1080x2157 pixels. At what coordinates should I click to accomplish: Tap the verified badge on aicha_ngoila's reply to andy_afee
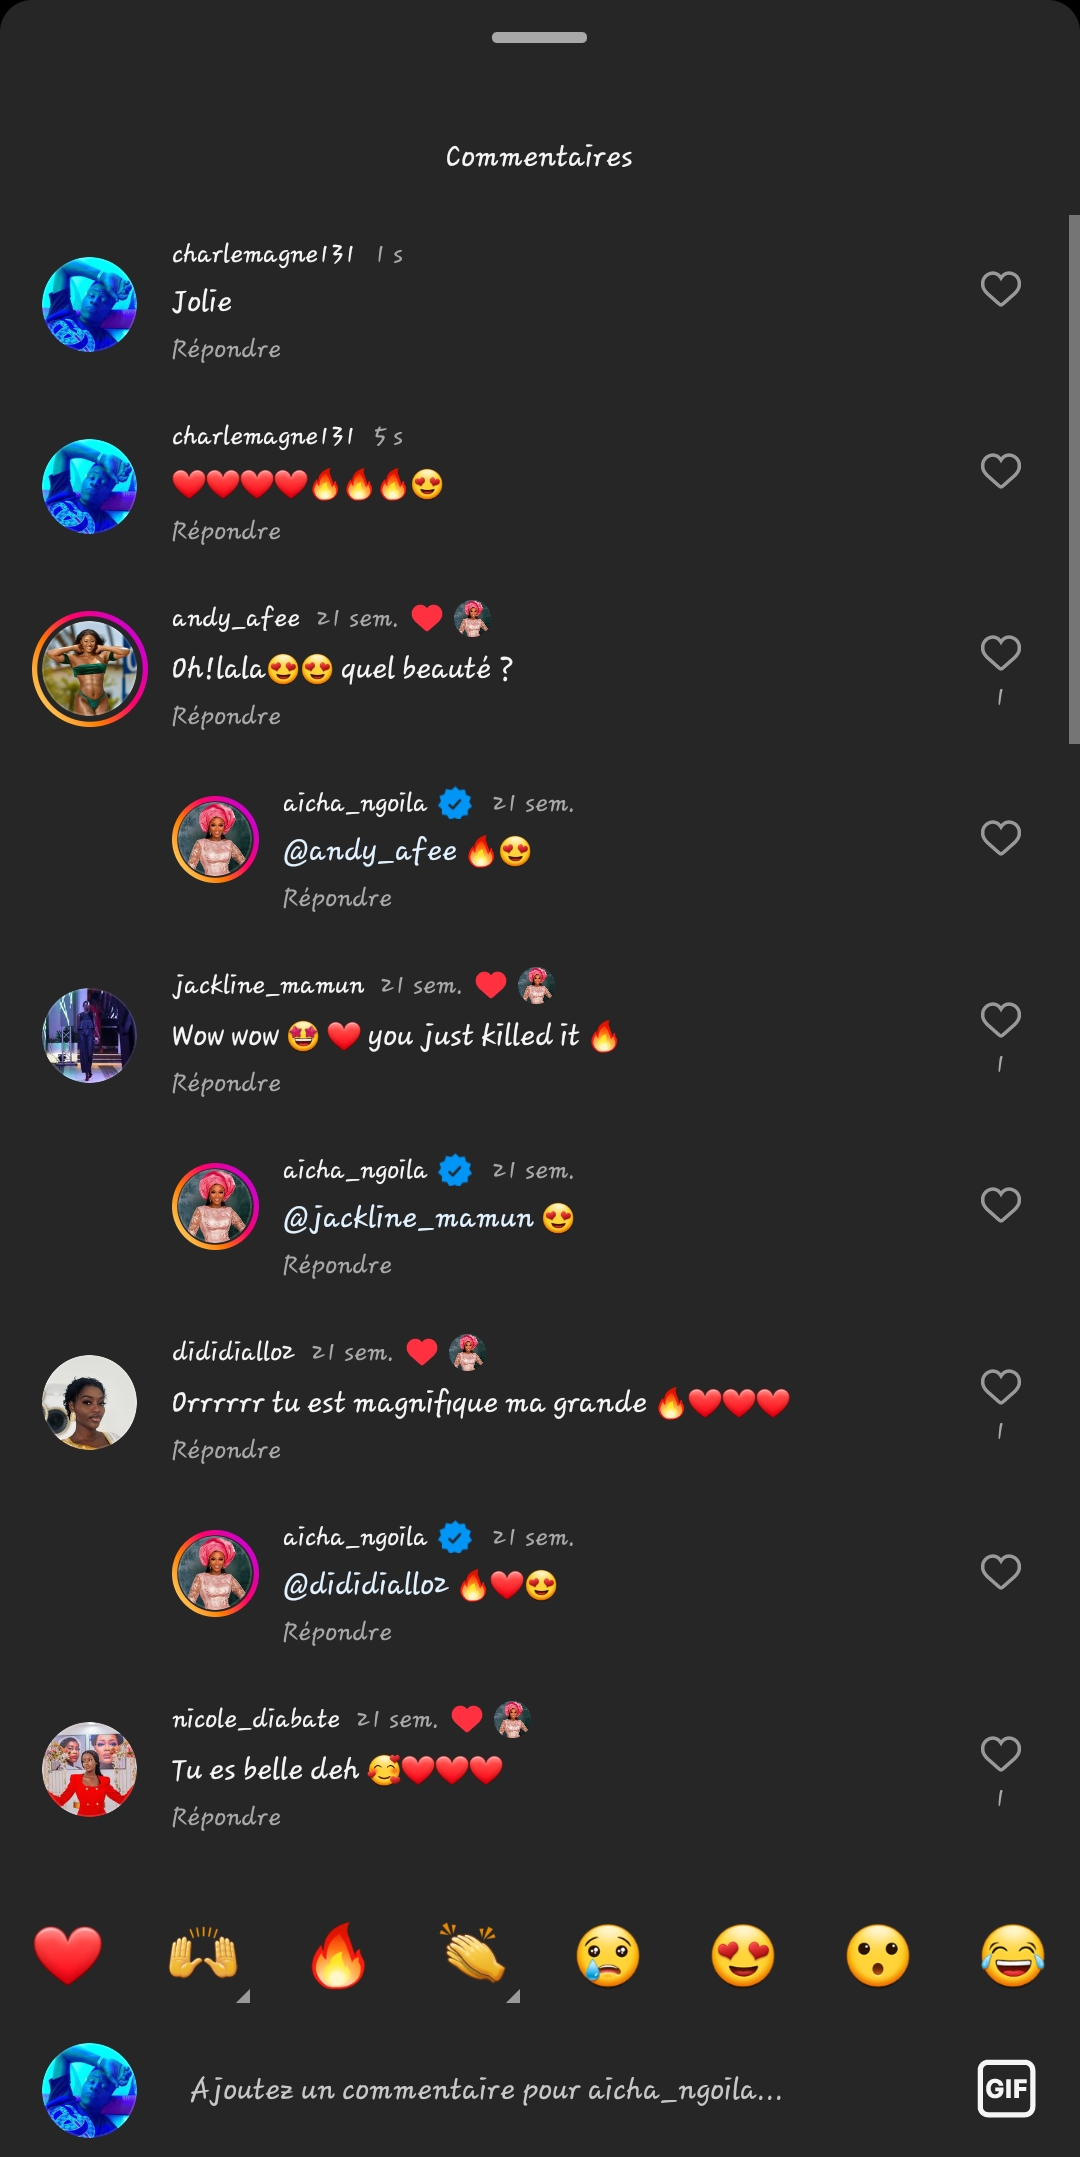pyautogui.click(x=455, y=803)
